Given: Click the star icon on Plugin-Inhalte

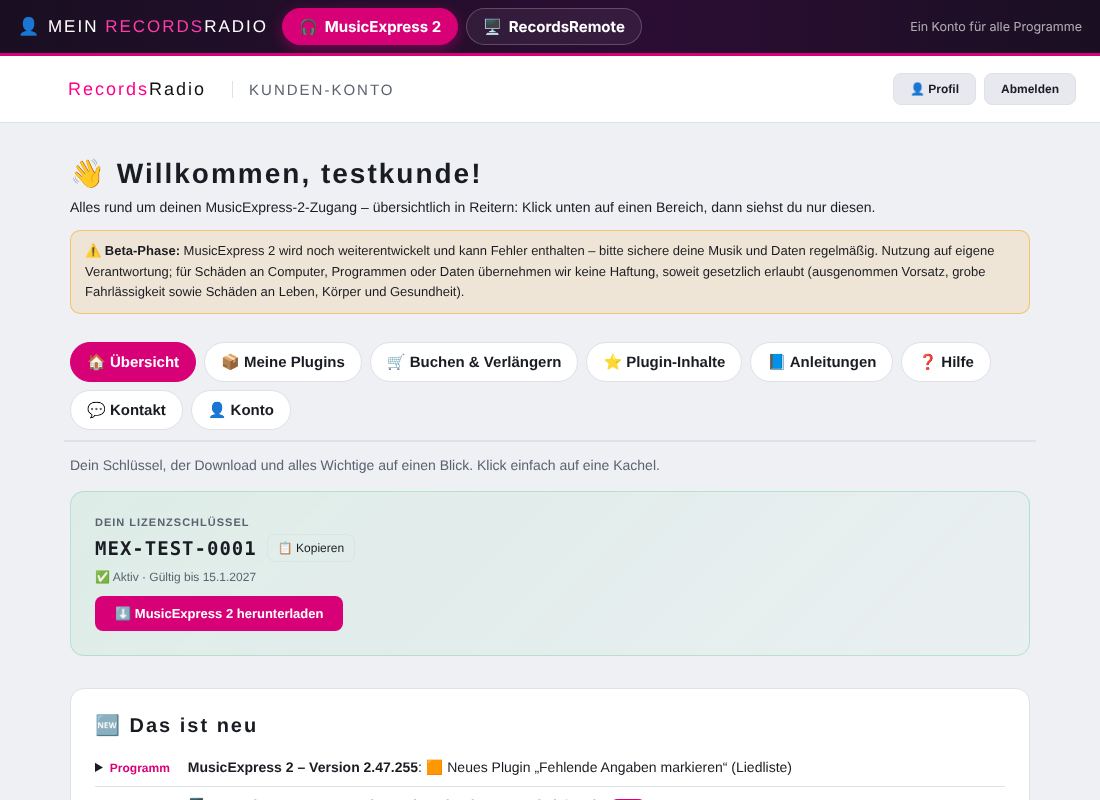Looking at the screenshot, I should coord(612,362).
